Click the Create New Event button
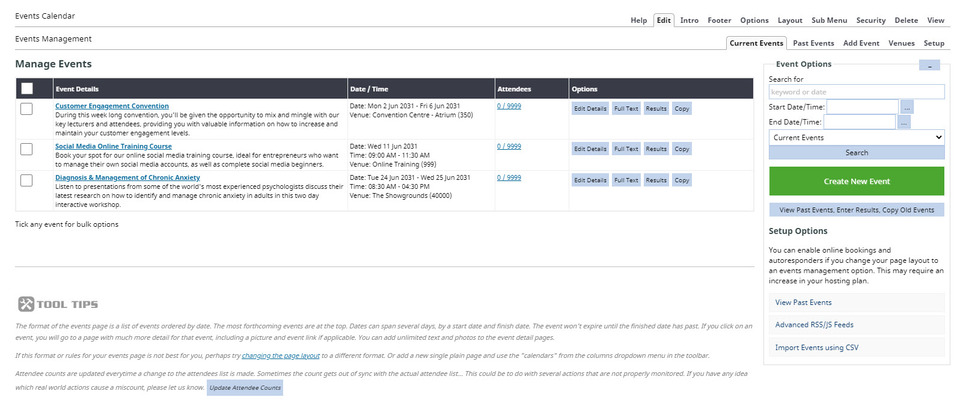The height and width of the screenshot is (403, 960). pos(856,181)
